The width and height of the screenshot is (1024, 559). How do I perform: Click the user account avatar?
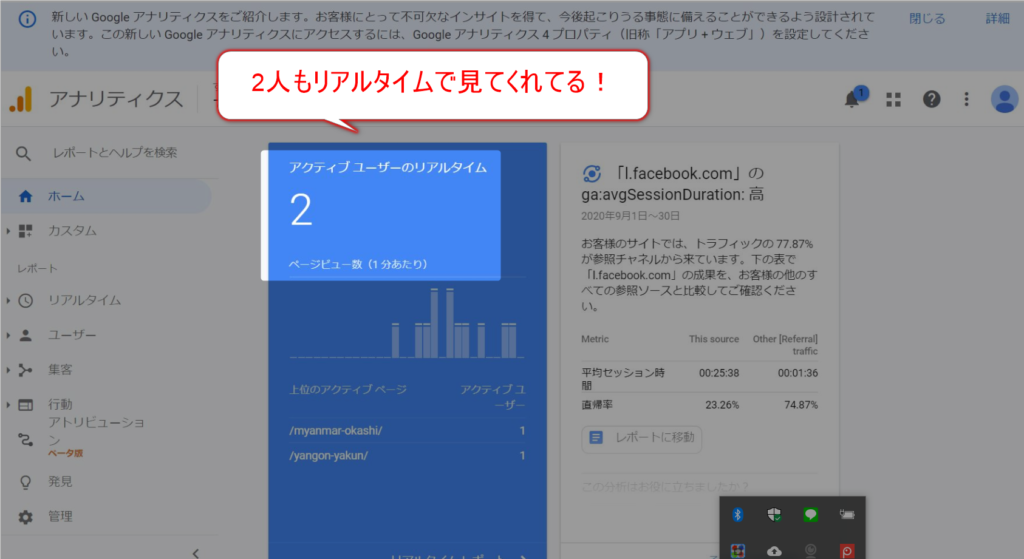point(1003,99)
